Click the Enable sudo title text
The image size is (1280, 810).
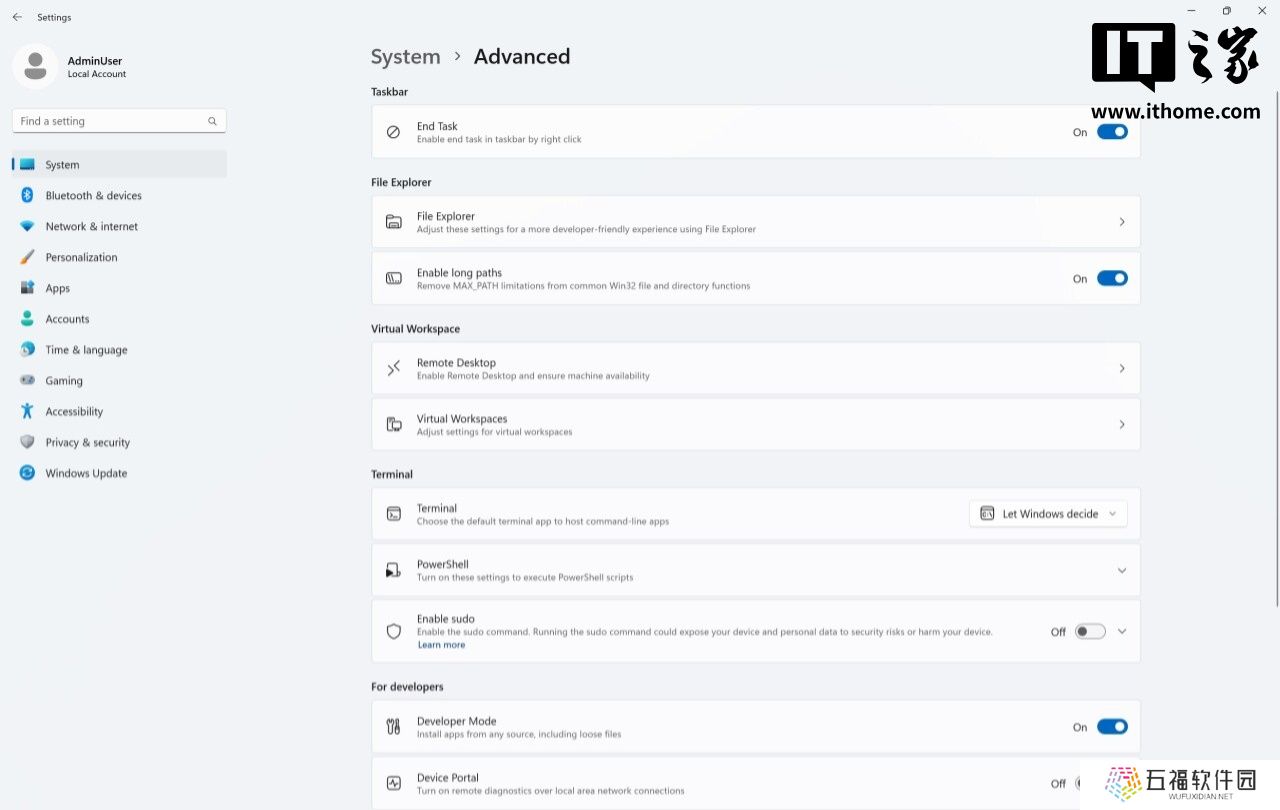445,619
